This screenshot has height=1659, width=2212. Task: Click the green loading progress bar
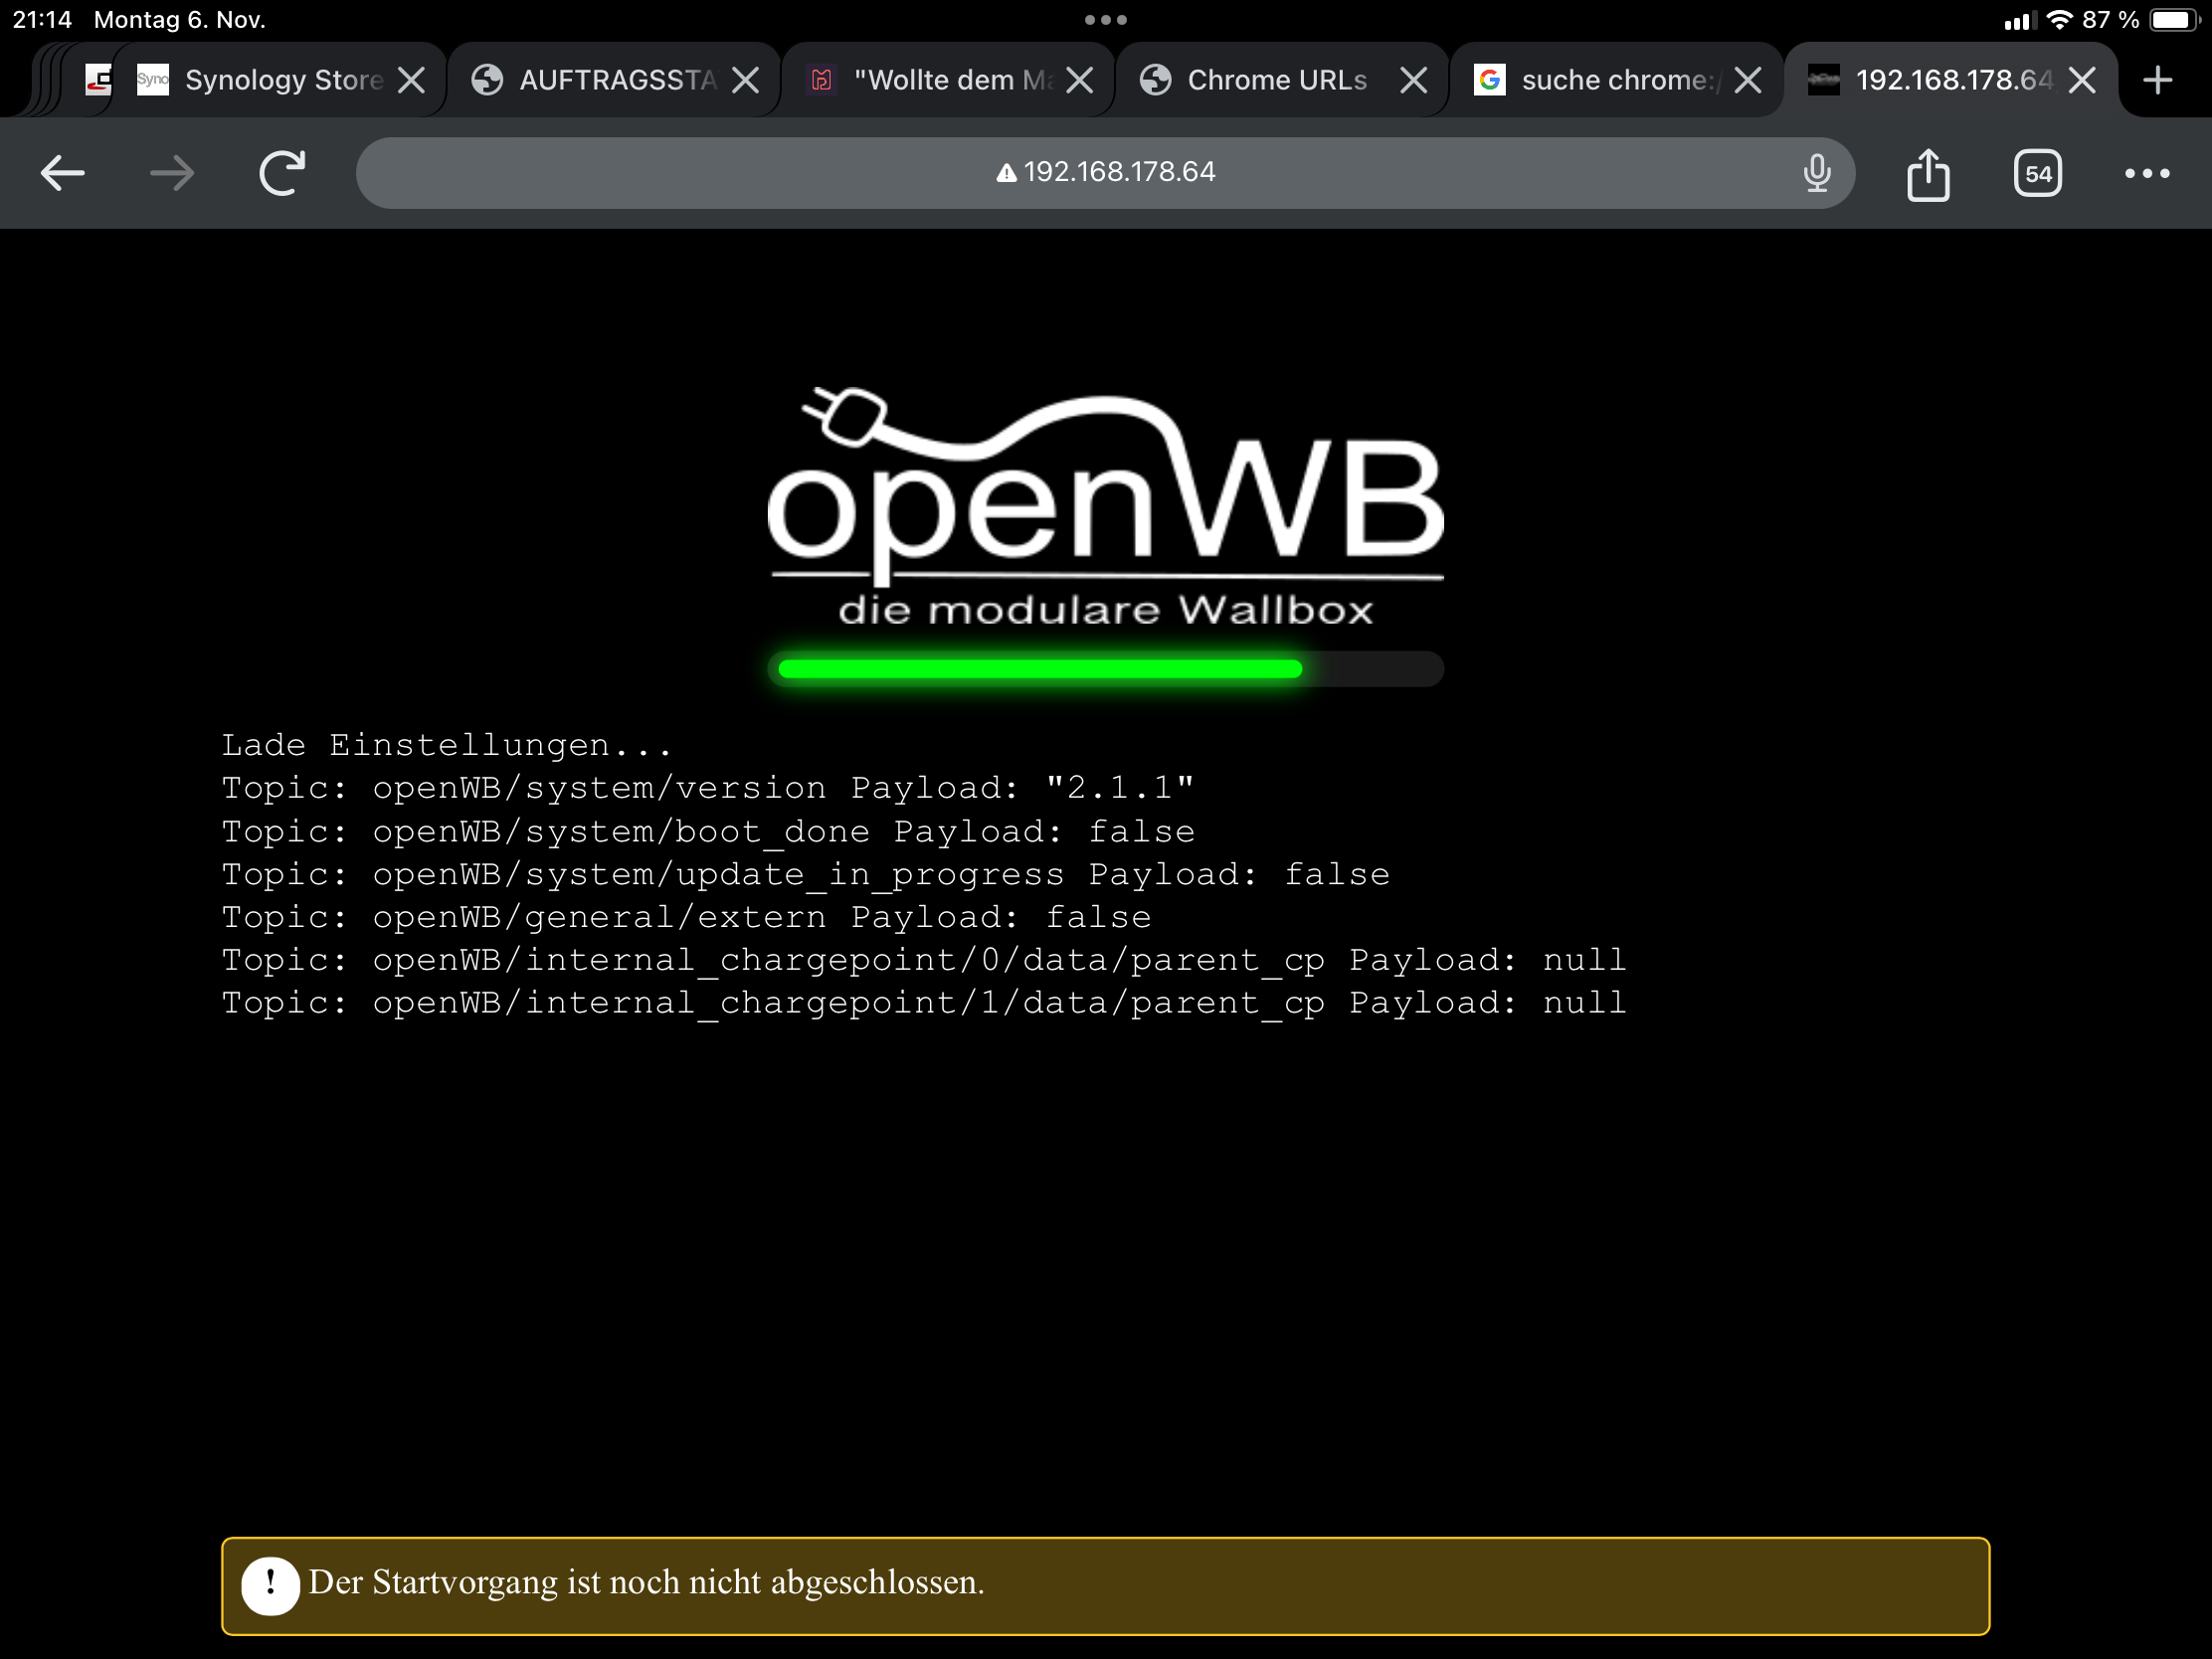(1040, 669)
